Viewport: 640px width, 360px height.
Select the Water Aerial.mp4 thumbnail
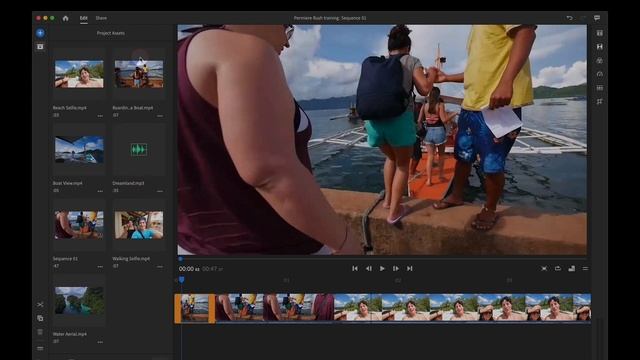click(79, 300)
